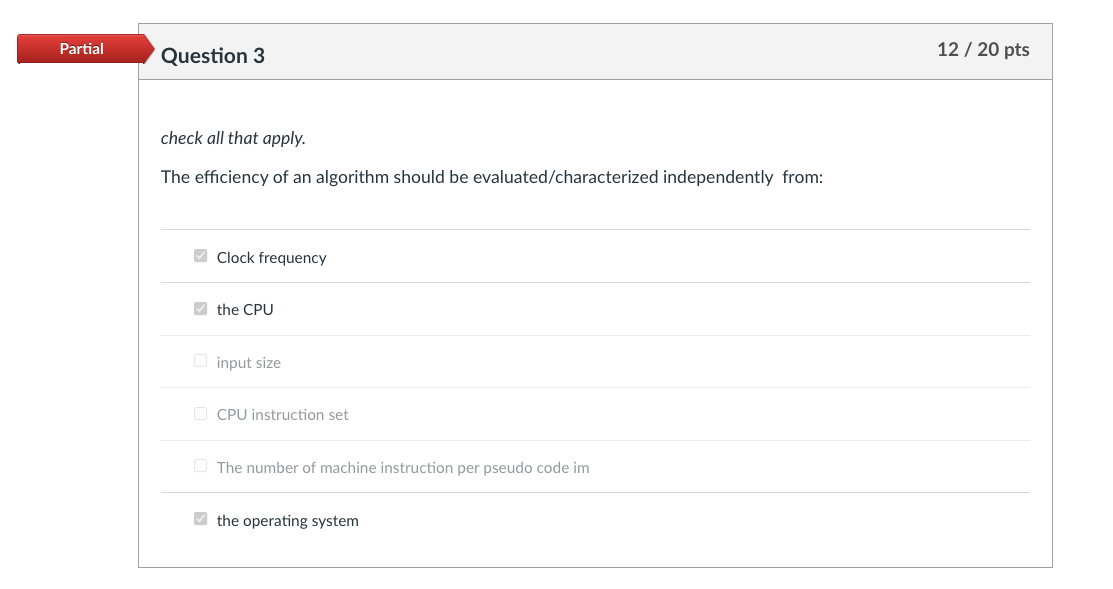Uncheck the Clock frequency checkbox
Viewport: 1113px width, 589px height.
click(x=200, y=256)
